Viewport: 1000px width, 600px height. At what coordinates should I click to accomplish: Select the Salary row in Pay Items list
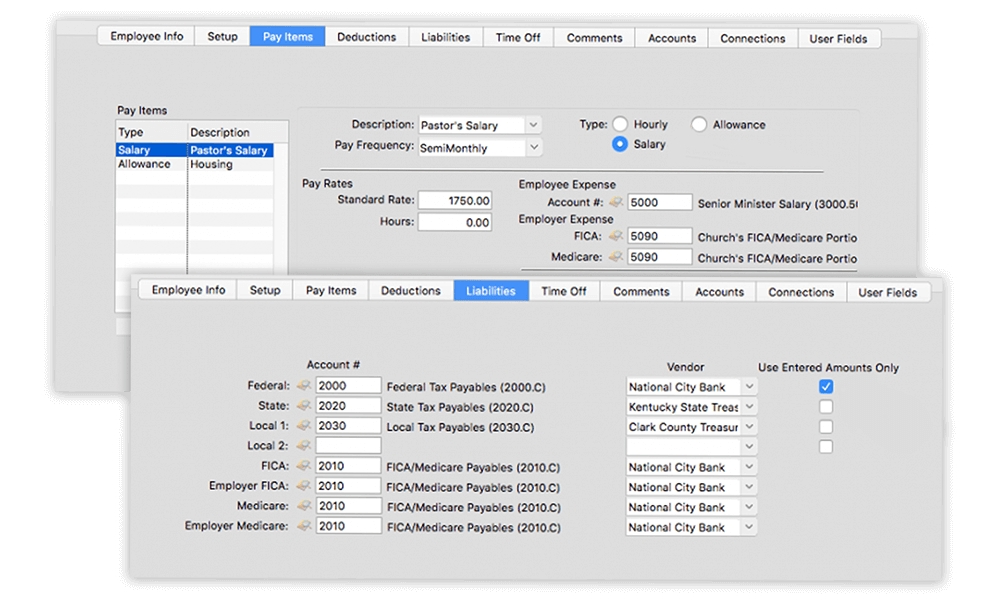coord(195,150)
